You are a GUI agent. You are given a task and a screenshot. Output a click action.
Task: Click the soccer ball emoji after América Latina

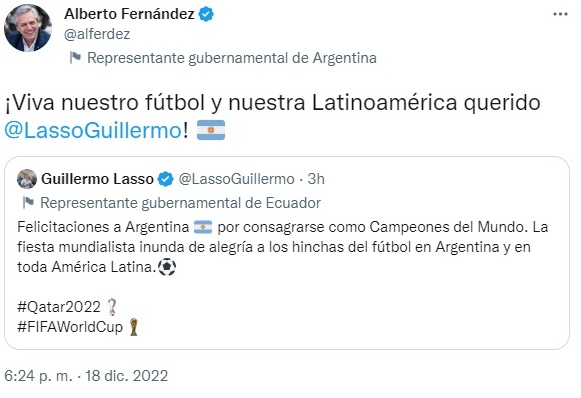click(167, 267)
